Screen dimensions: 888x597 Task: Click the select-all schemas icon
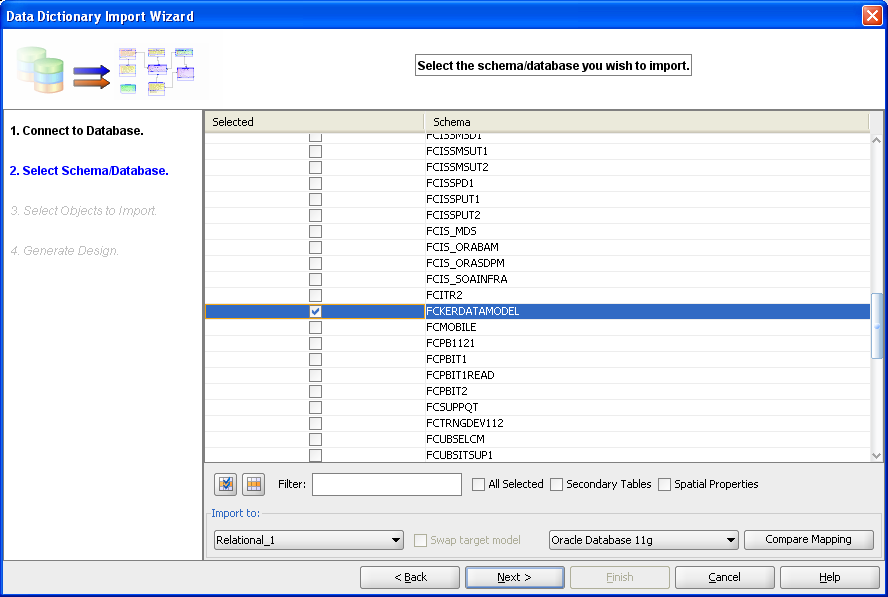pos(225,484)
